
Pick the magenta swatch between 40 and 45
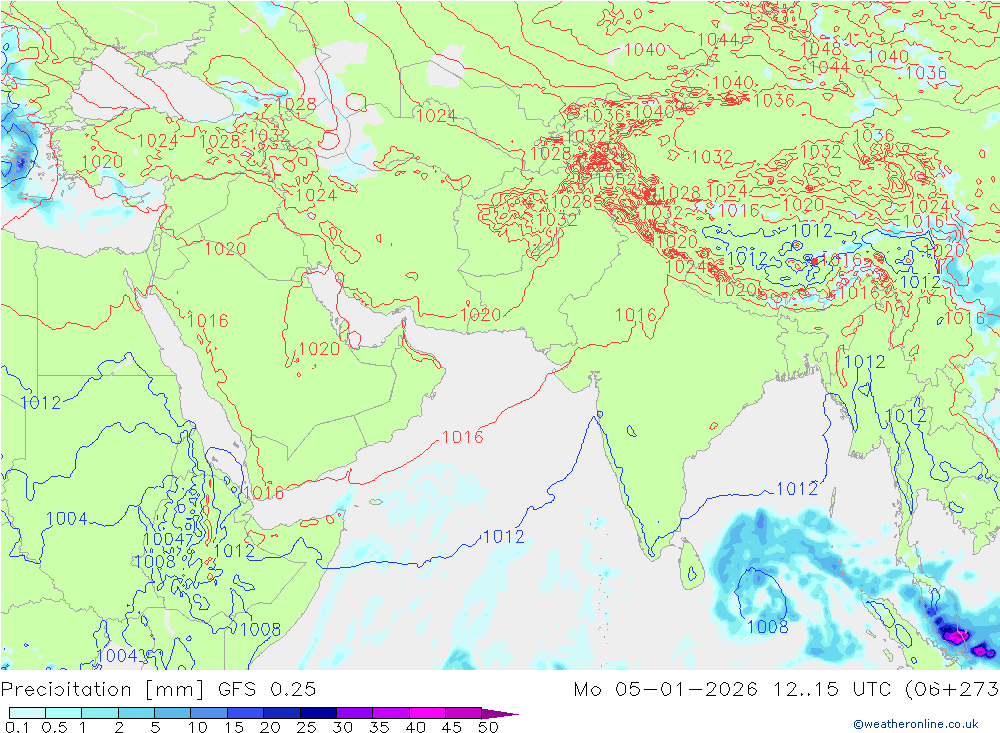coord(427,713)
